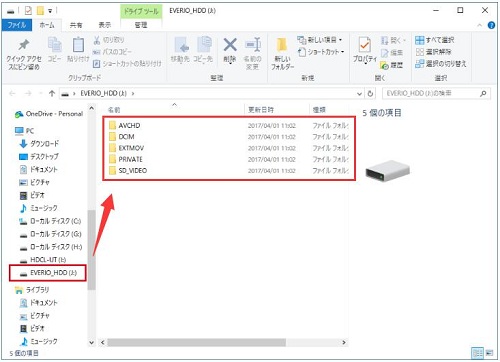Open the New item dropdown
The width and height of the screenshot is (500, 362).
tap(320, 40)
